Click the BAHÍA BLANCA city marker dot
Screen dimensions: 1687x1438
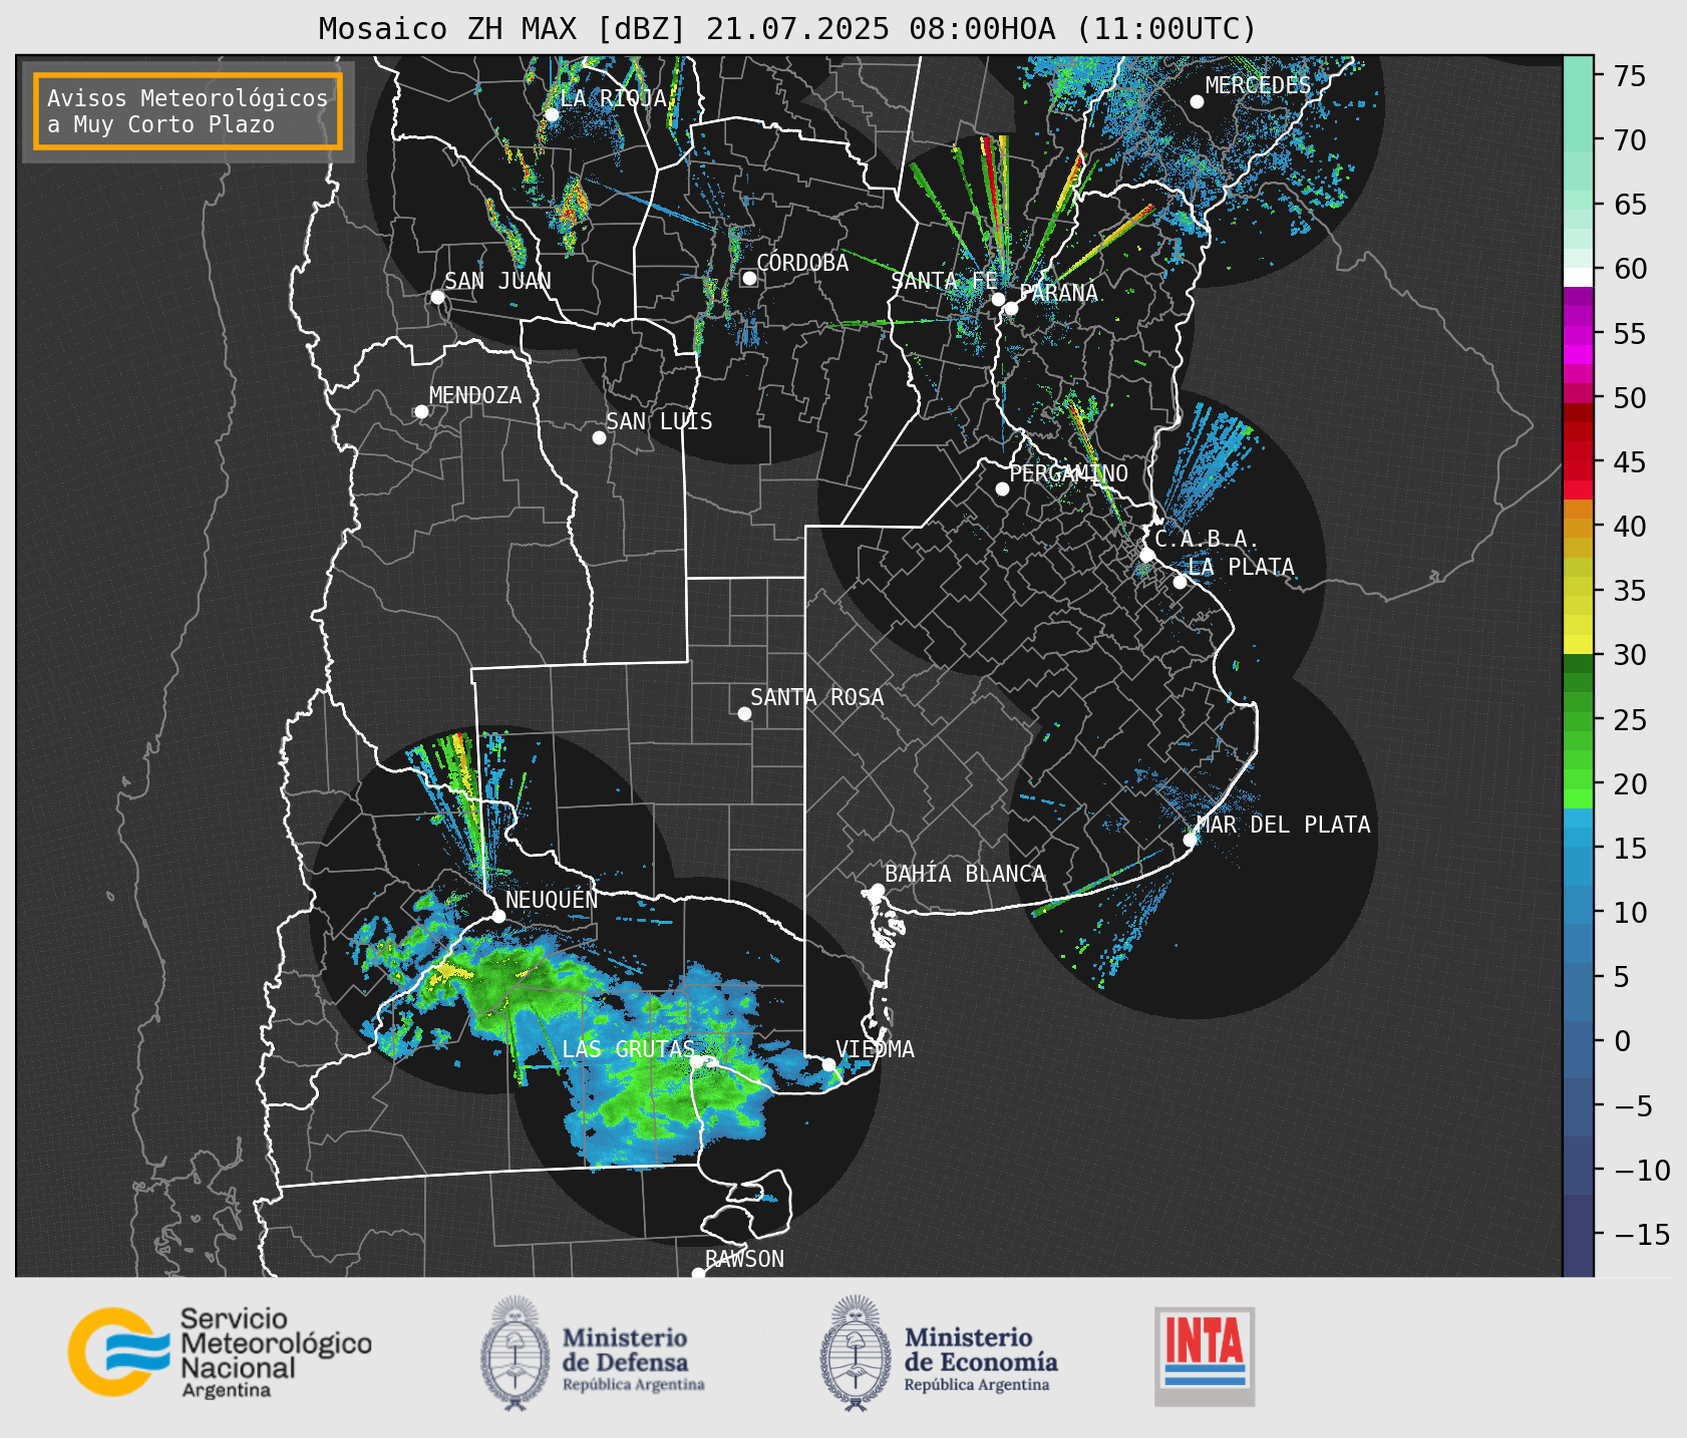(x=877, y=890)
